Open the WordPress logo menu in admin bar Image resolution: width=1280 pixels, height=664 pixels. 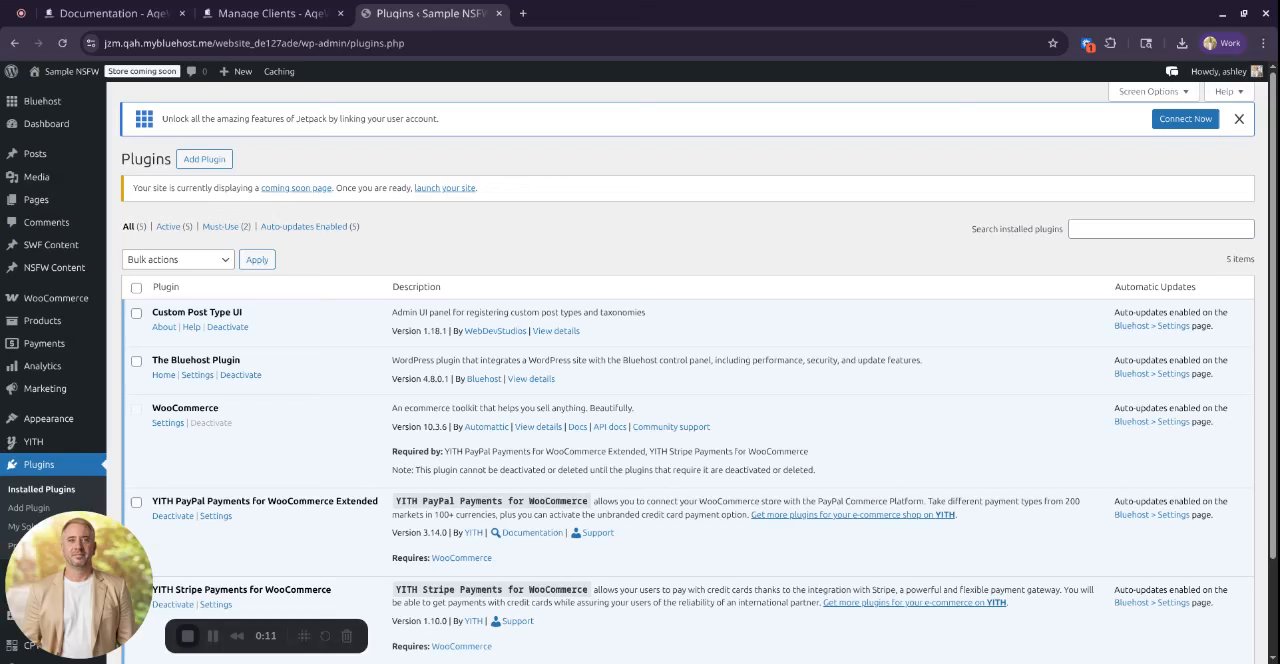[11, 71]
